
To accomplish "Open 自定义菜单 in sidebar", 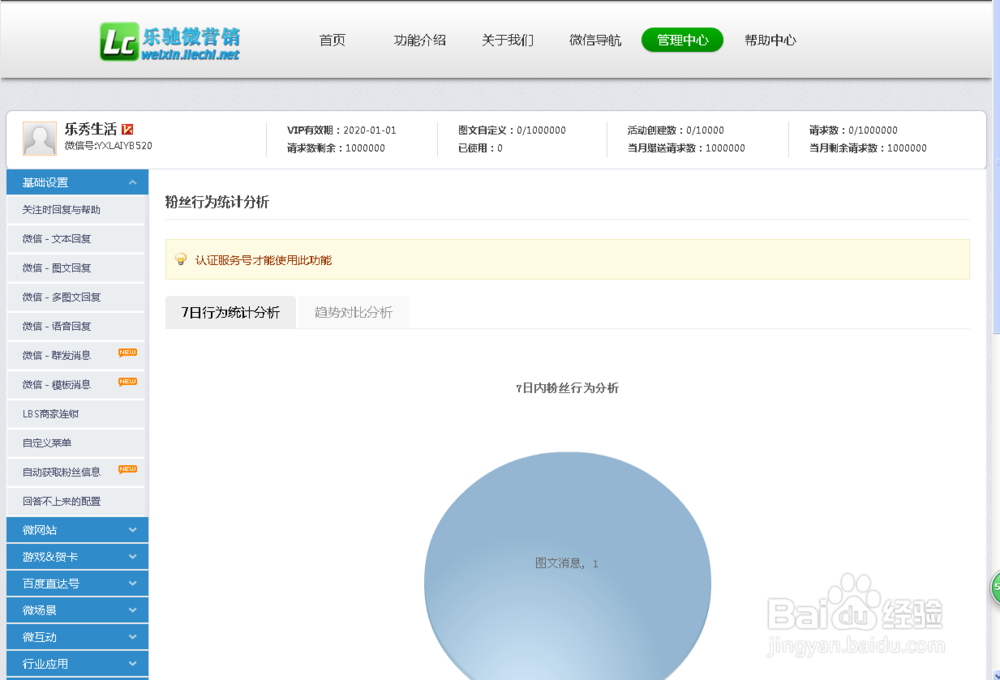I will tap(76, 443).
